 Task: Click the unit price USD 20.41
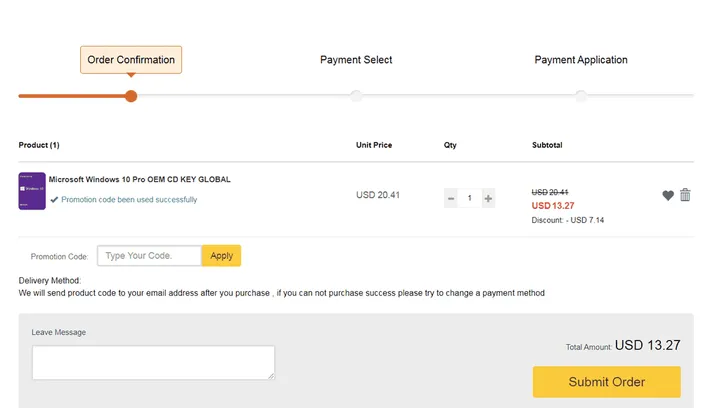pos(378,195)
